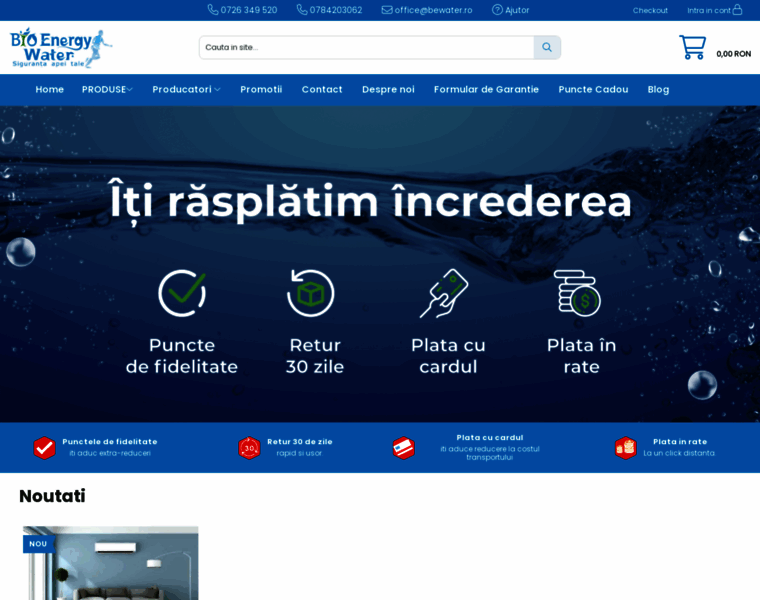Click Plata in rate benefit text

click(680, 442)
